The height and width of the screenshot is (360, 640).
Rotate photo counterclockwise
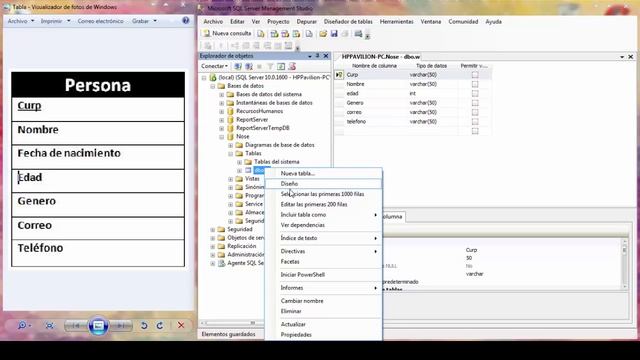pos(144,325)
